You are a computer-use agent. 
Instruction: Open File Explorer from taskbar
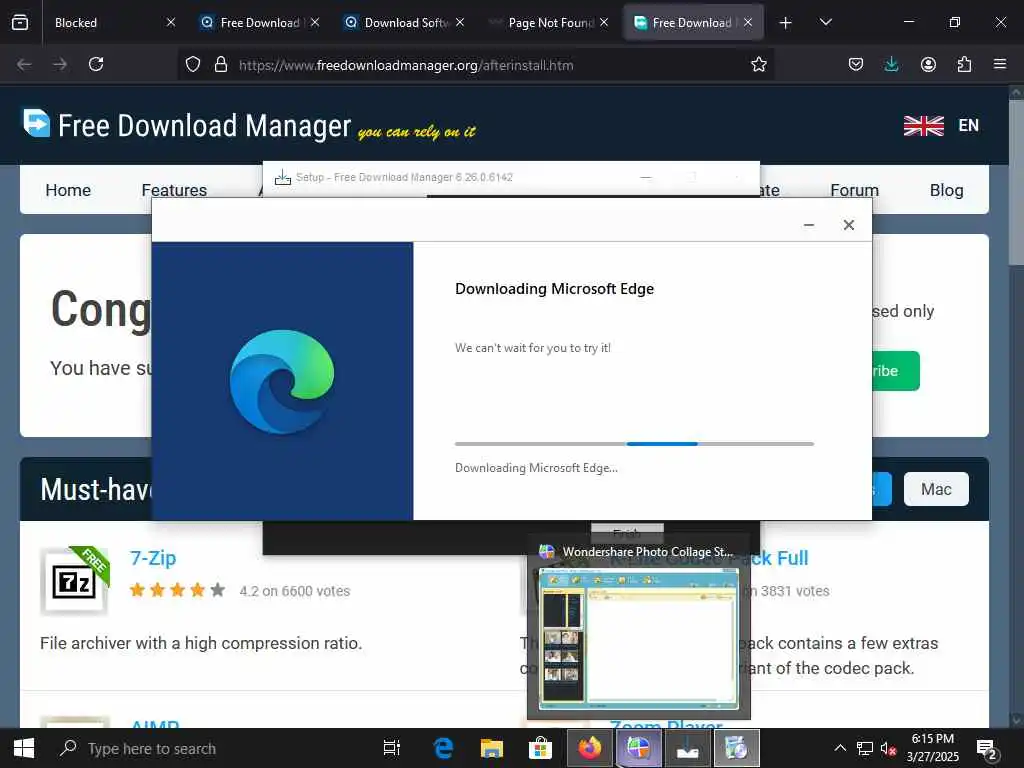click(492, 748)
